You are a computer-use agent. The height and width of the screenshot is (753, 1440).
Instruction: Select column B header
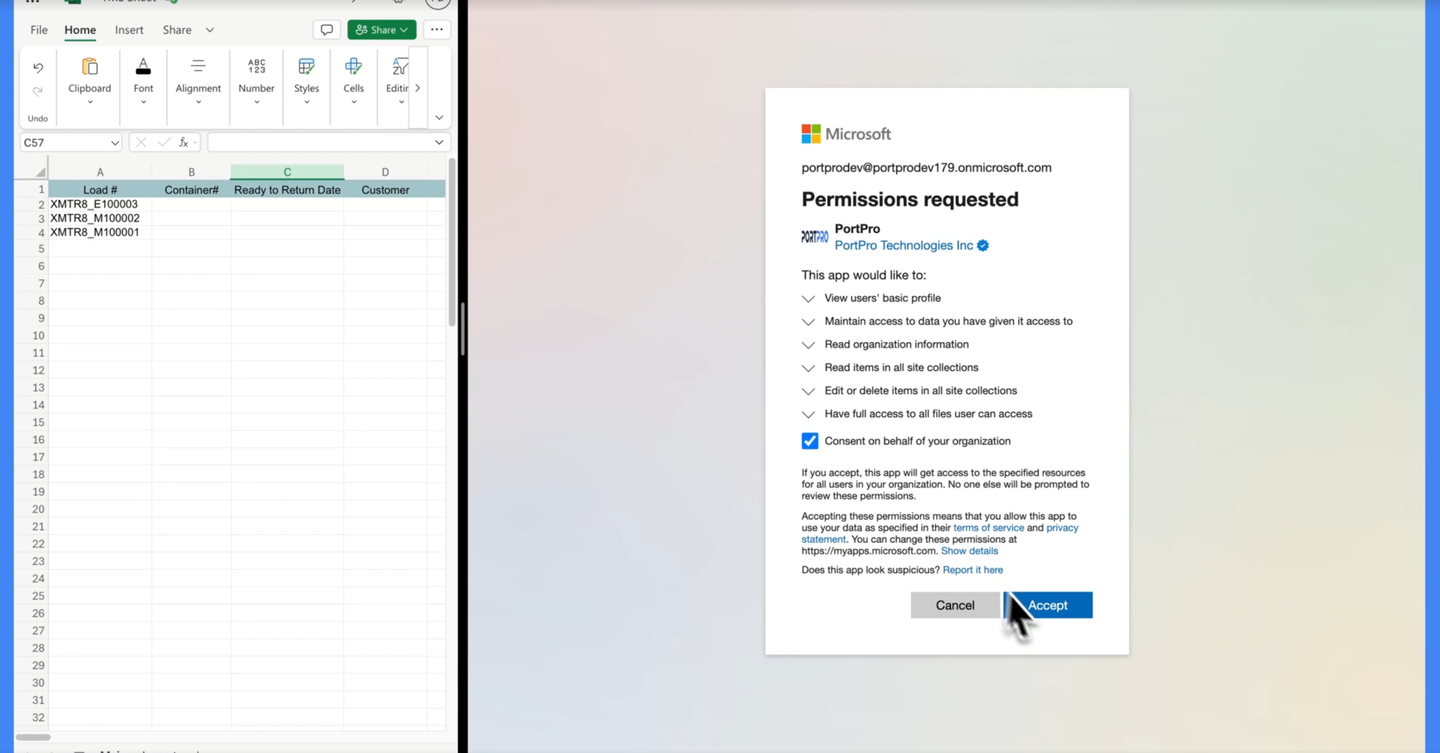pos(191,172)
